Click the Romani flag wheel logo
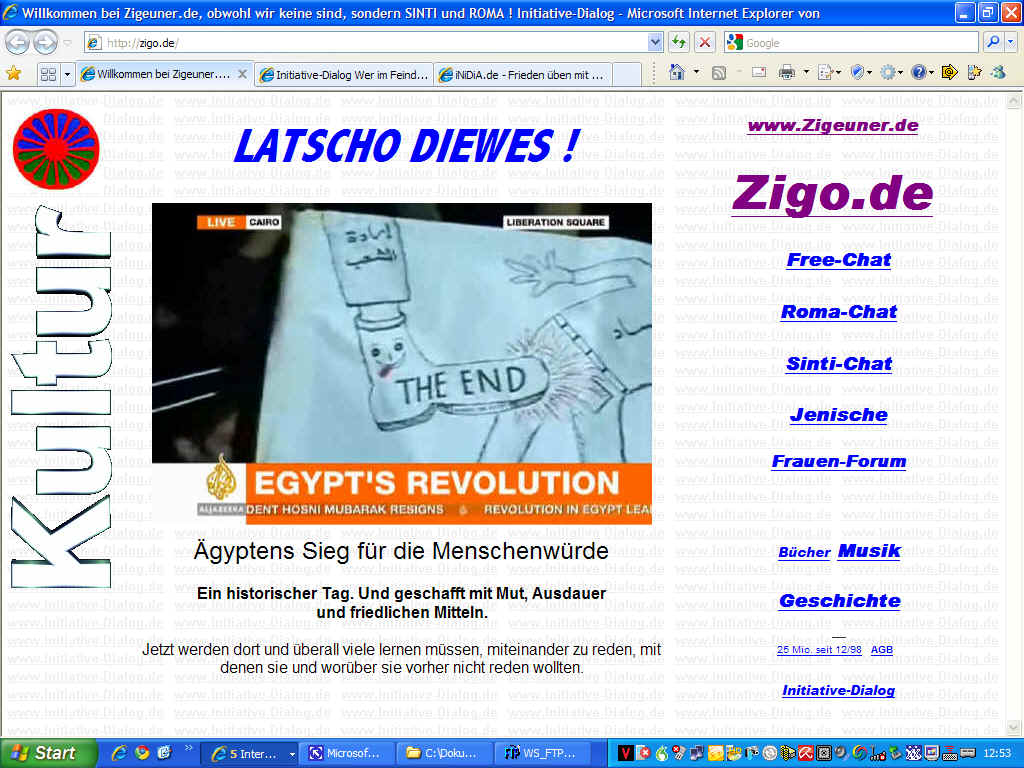 (x=56, y=149)
